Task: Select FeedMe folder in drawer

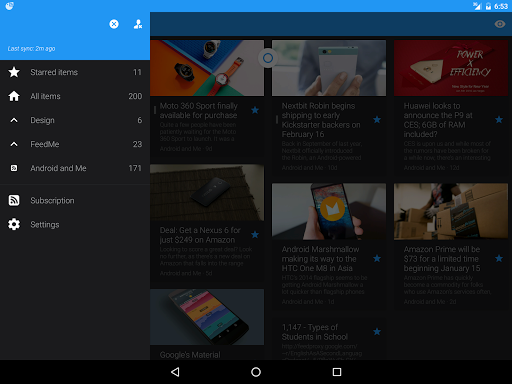Action: [x=75, y=144]
